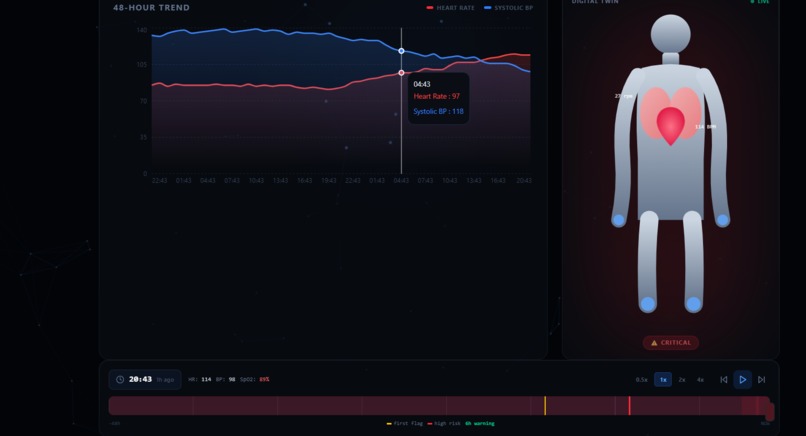Click the 'Systolic BP : 118' tooltip value
This screenshot has height=436, width=806.
click(438, 111)
